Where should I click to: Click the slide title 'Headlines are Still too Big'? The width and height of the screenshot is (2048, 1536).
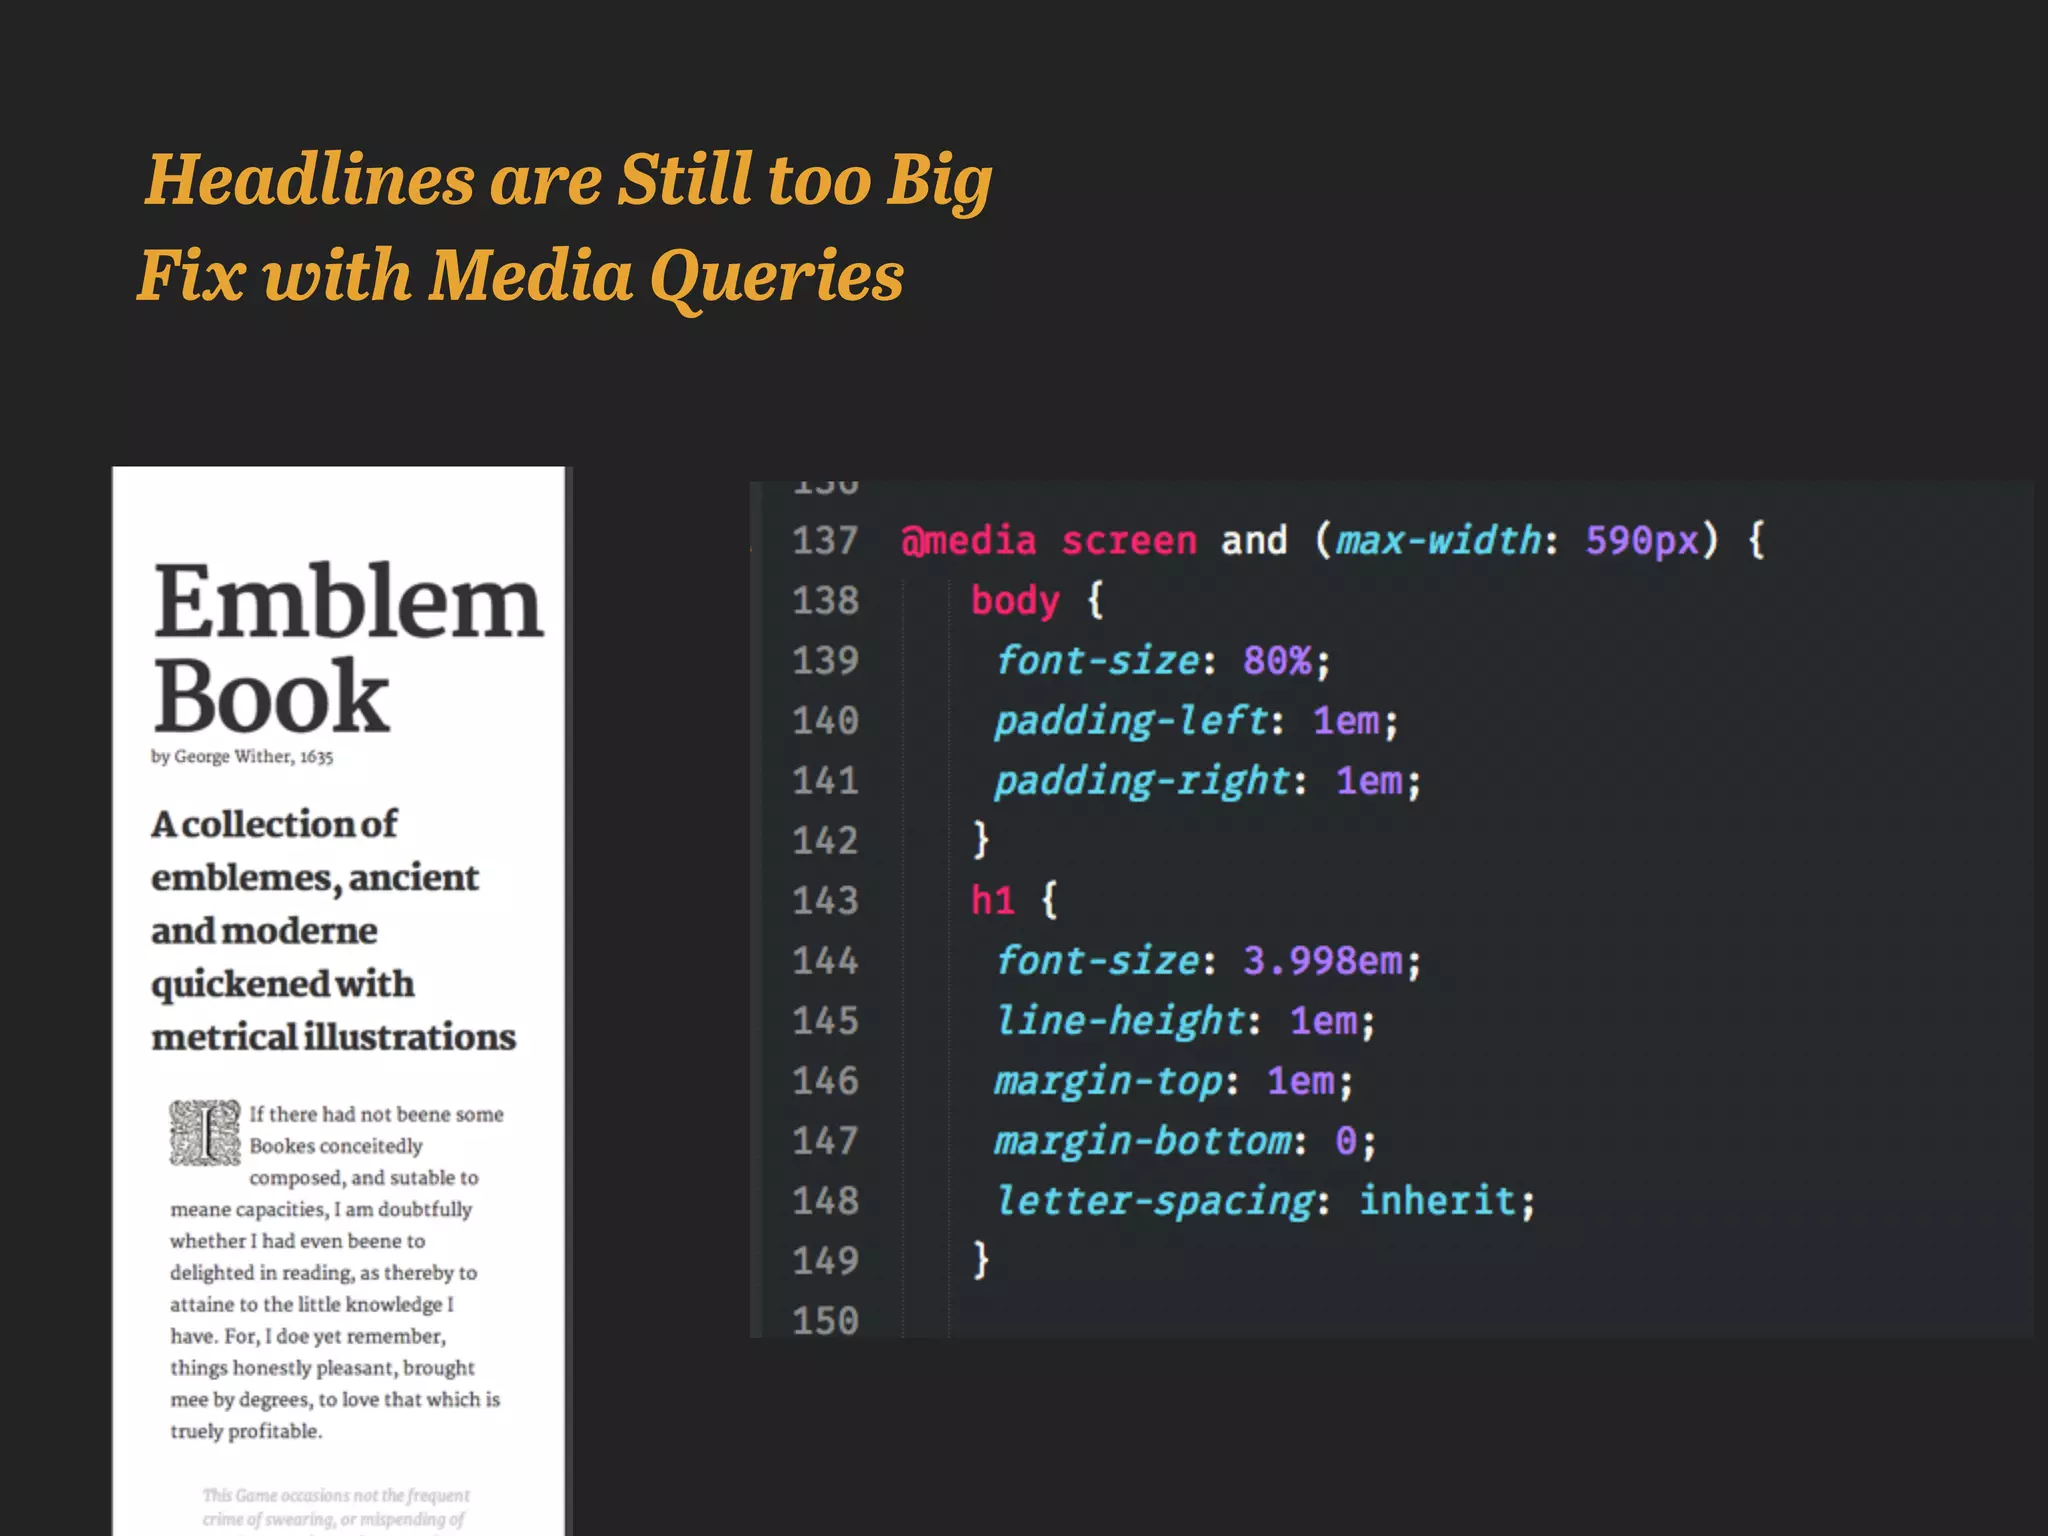coord(568,182)
